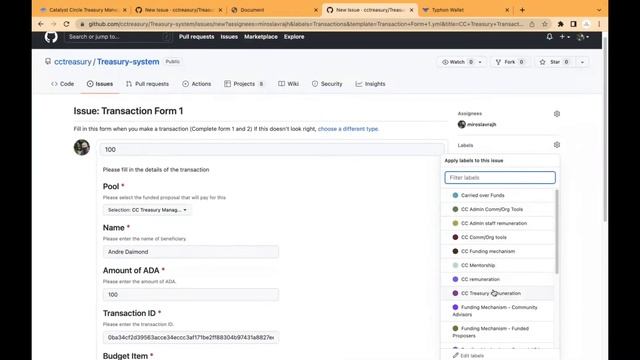Open the Pull requests repository tab
This screenshot has height=360, width=640.
[x=147, y=84]
